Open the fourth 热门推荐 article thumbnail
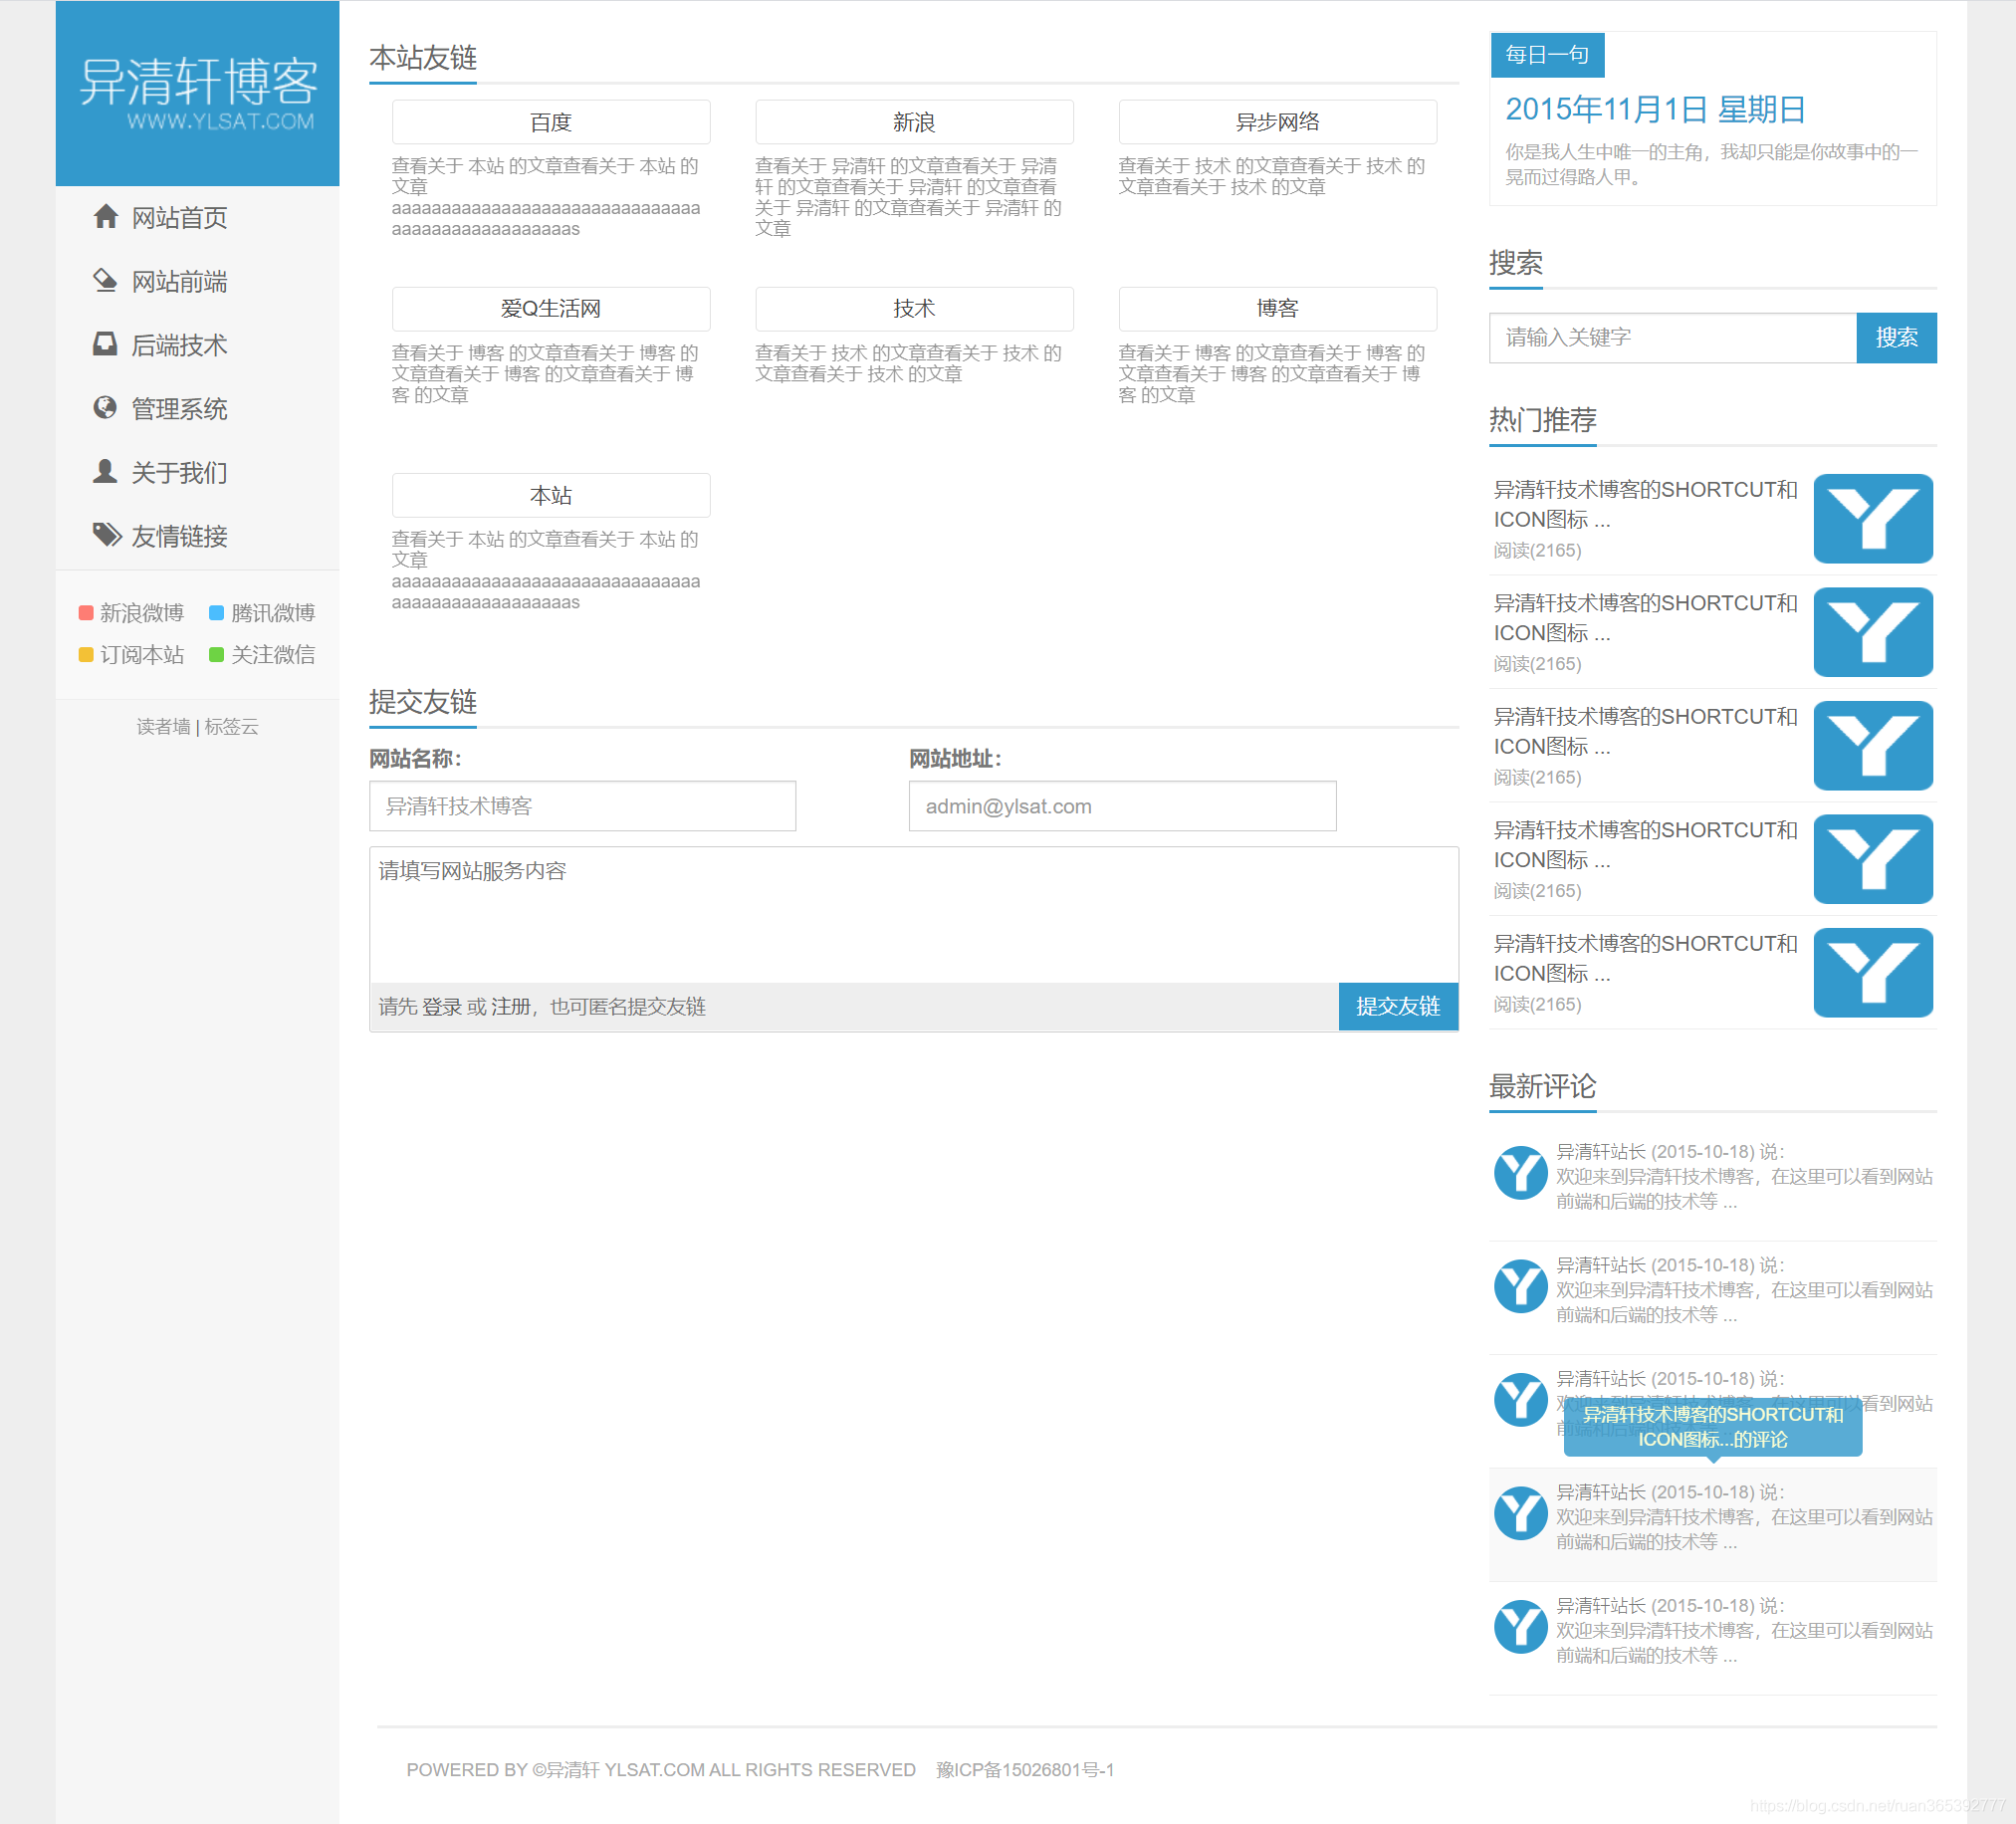The width and height of the screenshot is (2016, 1824). coord(1873,859)
